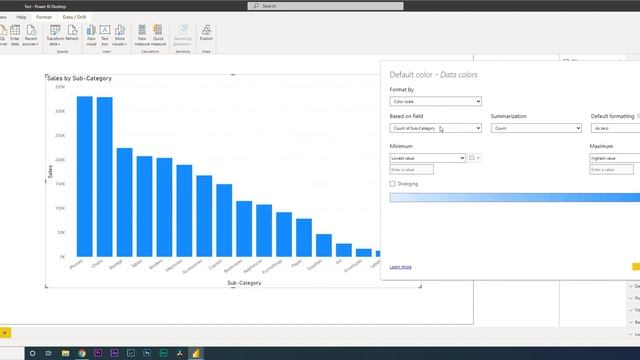Click the Maximum value input field
The height and width of the screenshot is (360, 640).
611,169
